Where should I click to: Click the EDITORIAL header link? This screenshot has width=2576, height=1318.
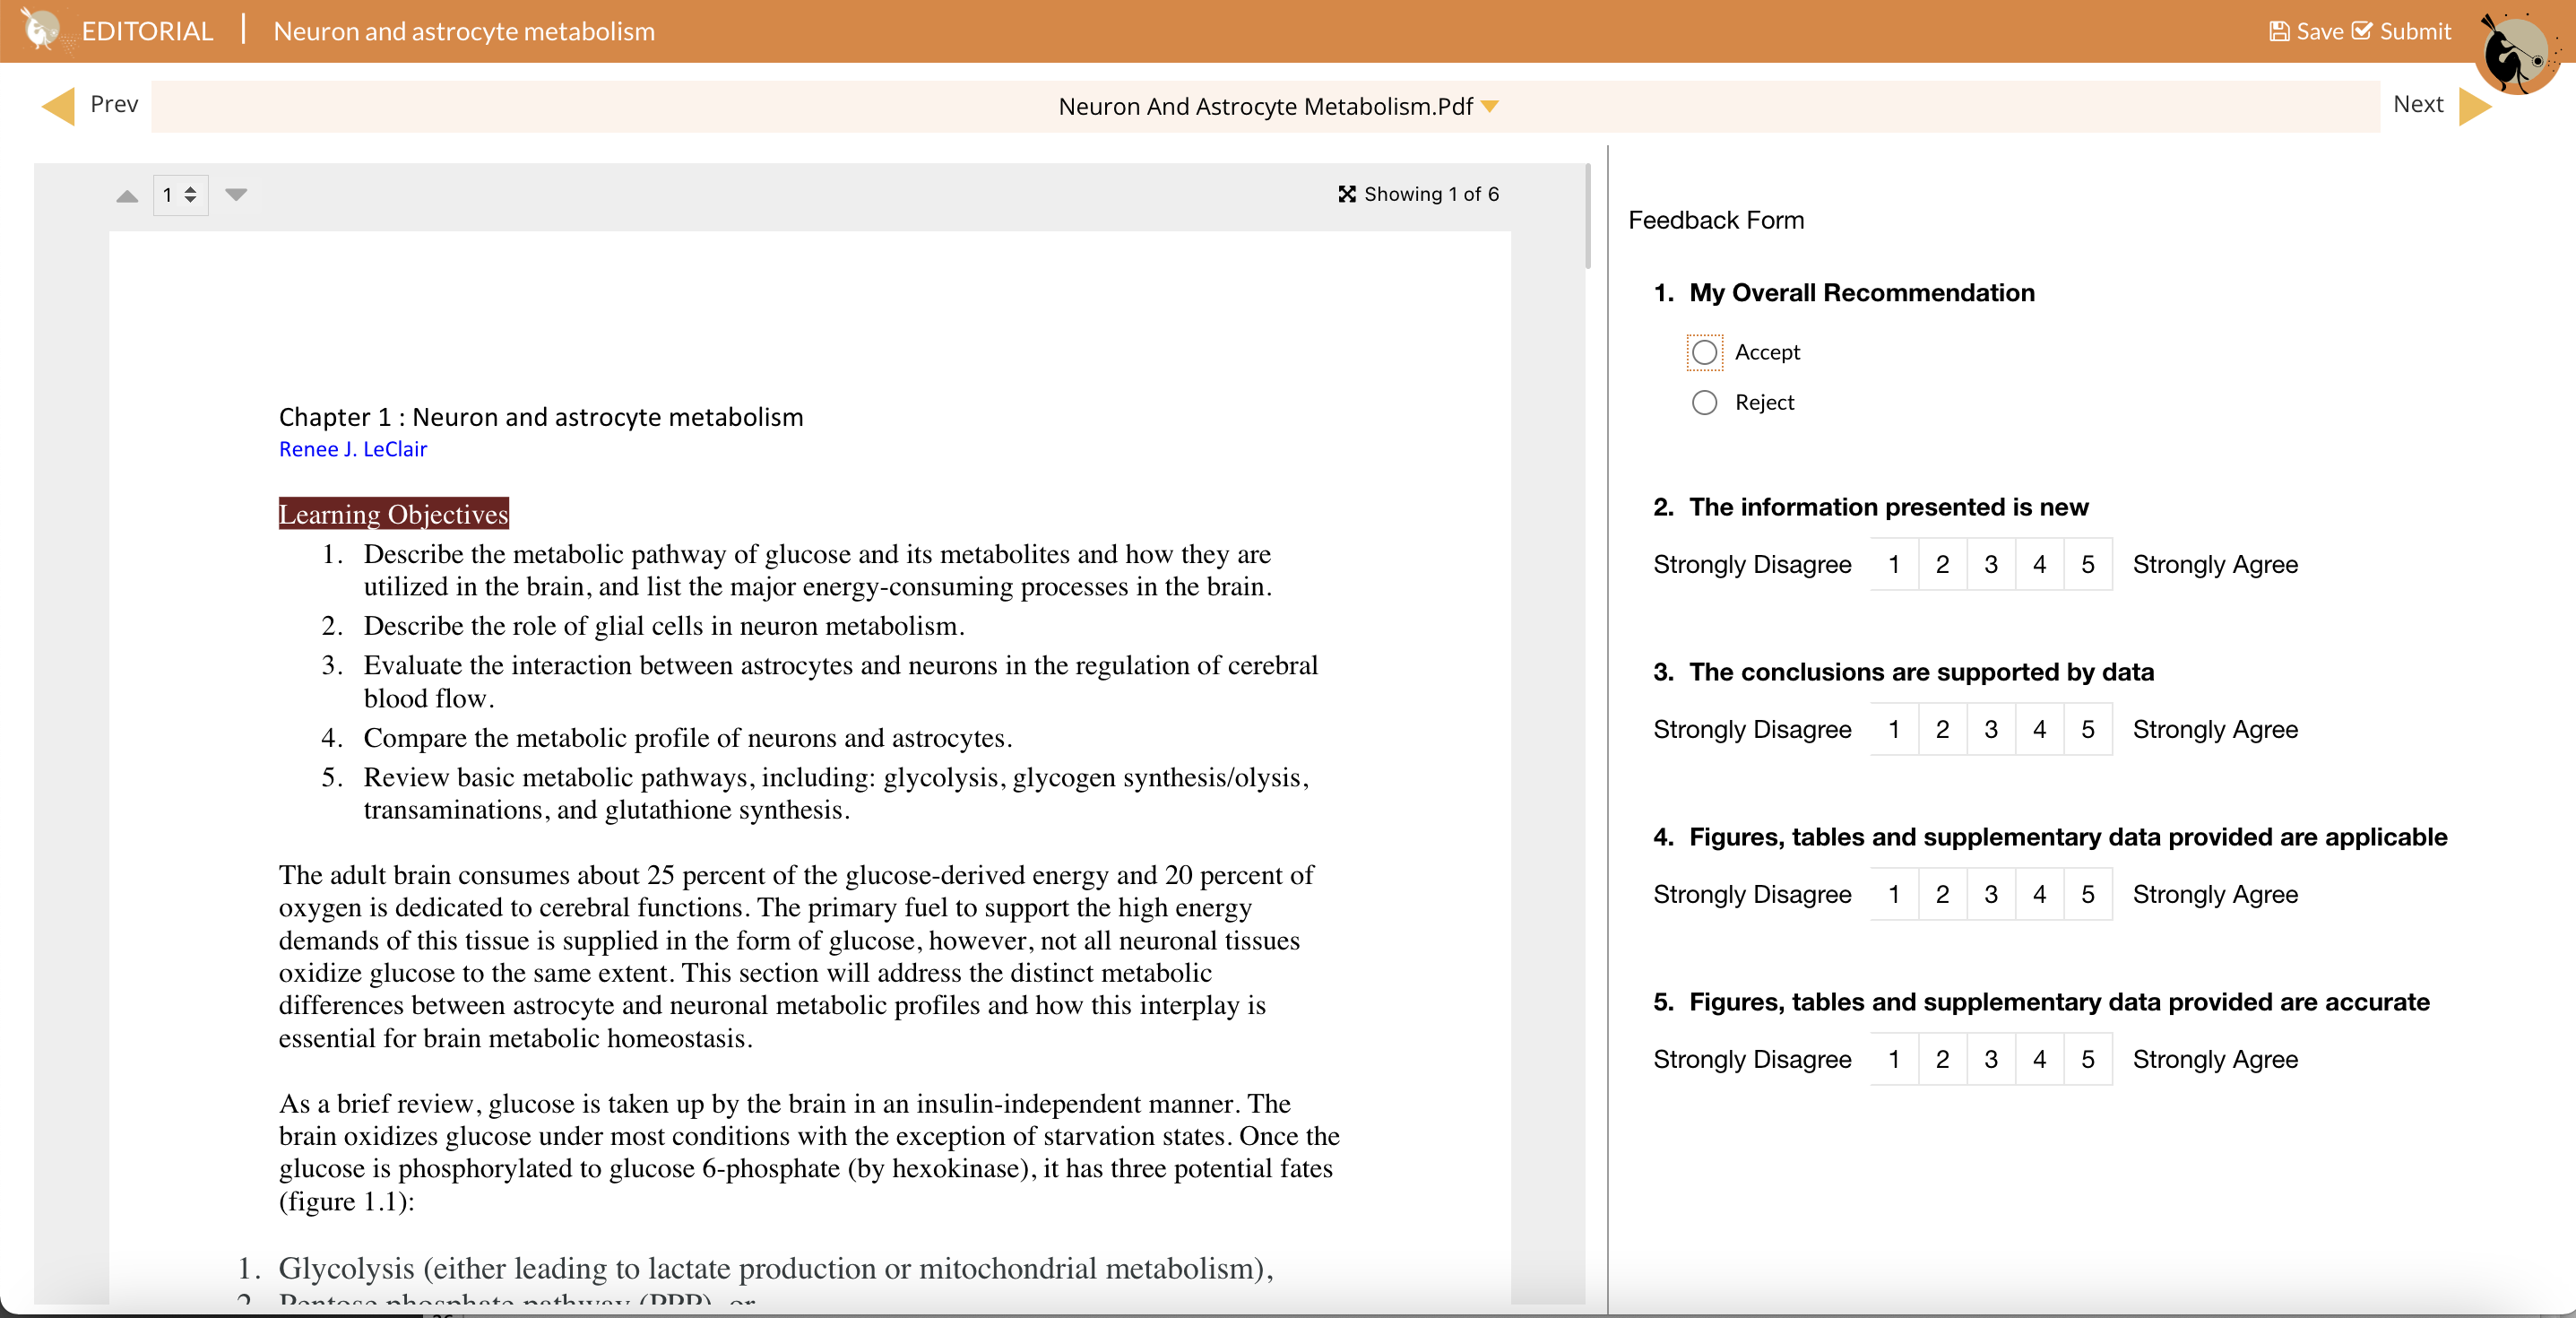click(147, 31)
